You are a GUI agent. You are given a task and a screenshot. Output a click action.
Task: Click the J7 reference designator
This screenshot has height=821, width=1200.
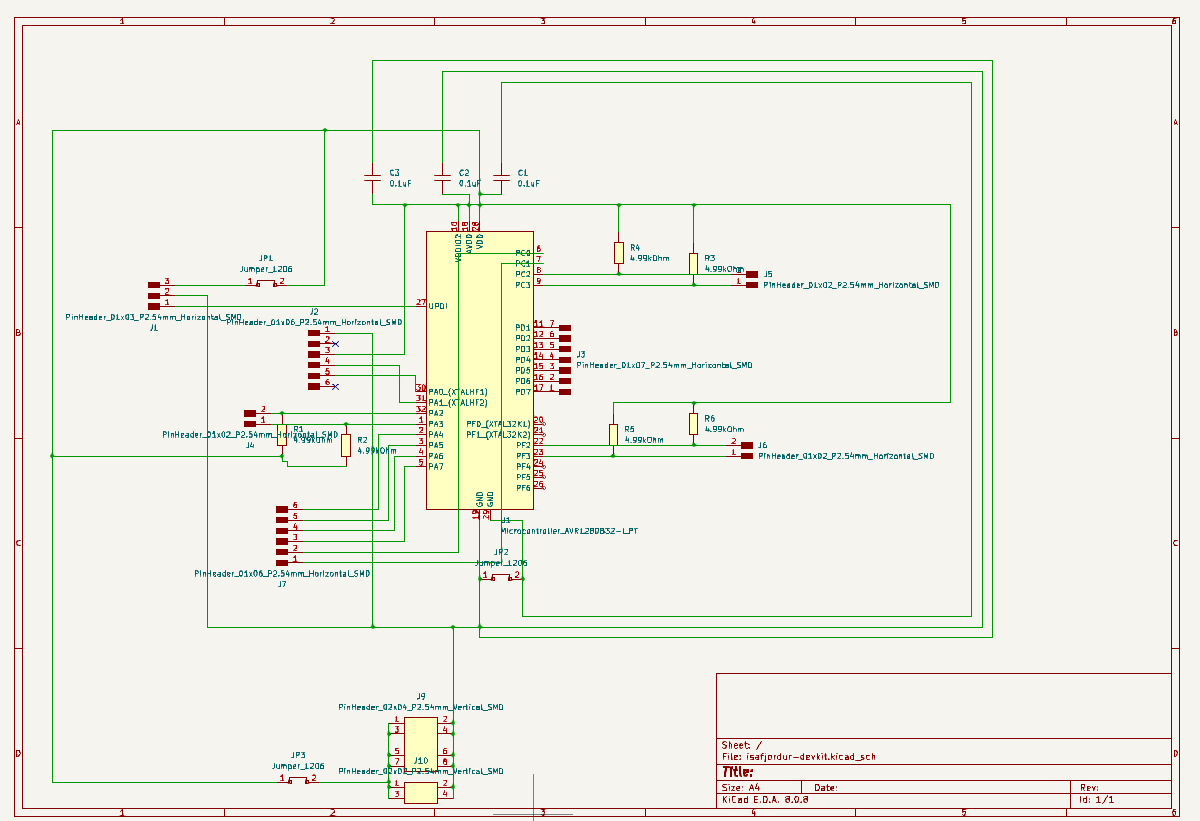282,584
